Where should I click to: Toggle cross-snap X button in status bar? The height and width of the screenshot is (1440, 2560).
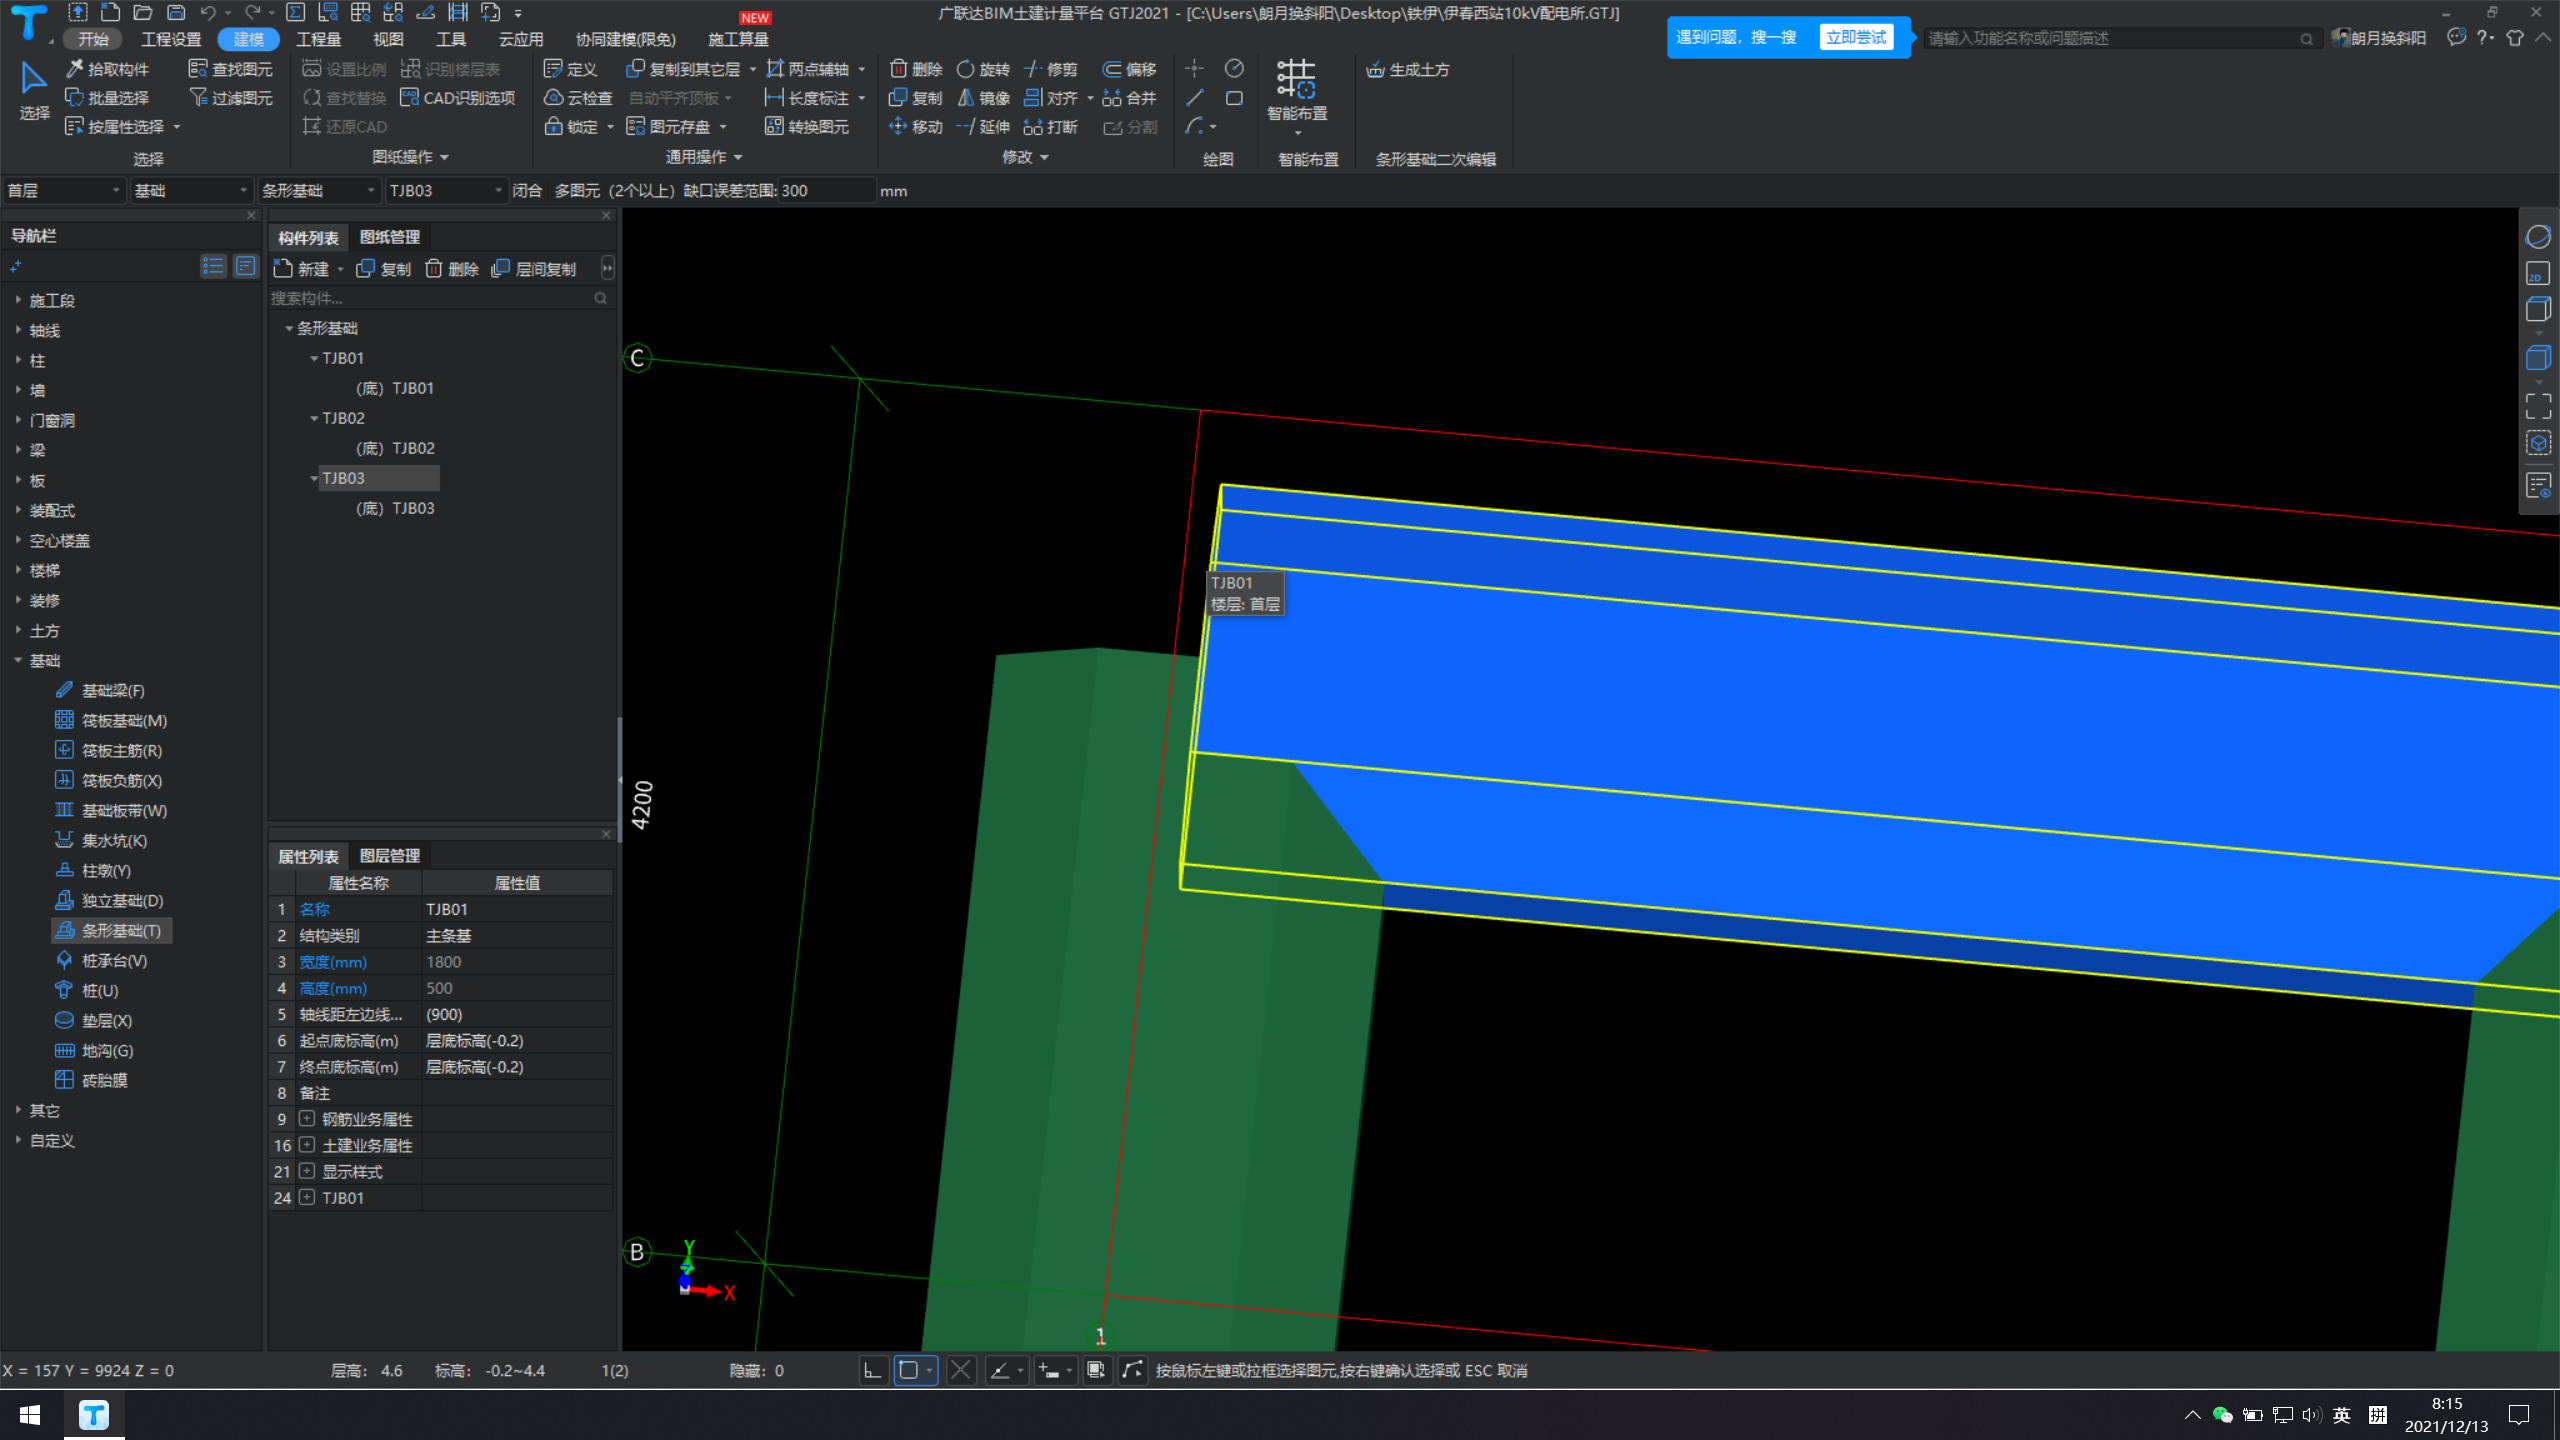tap(960, 1370)
